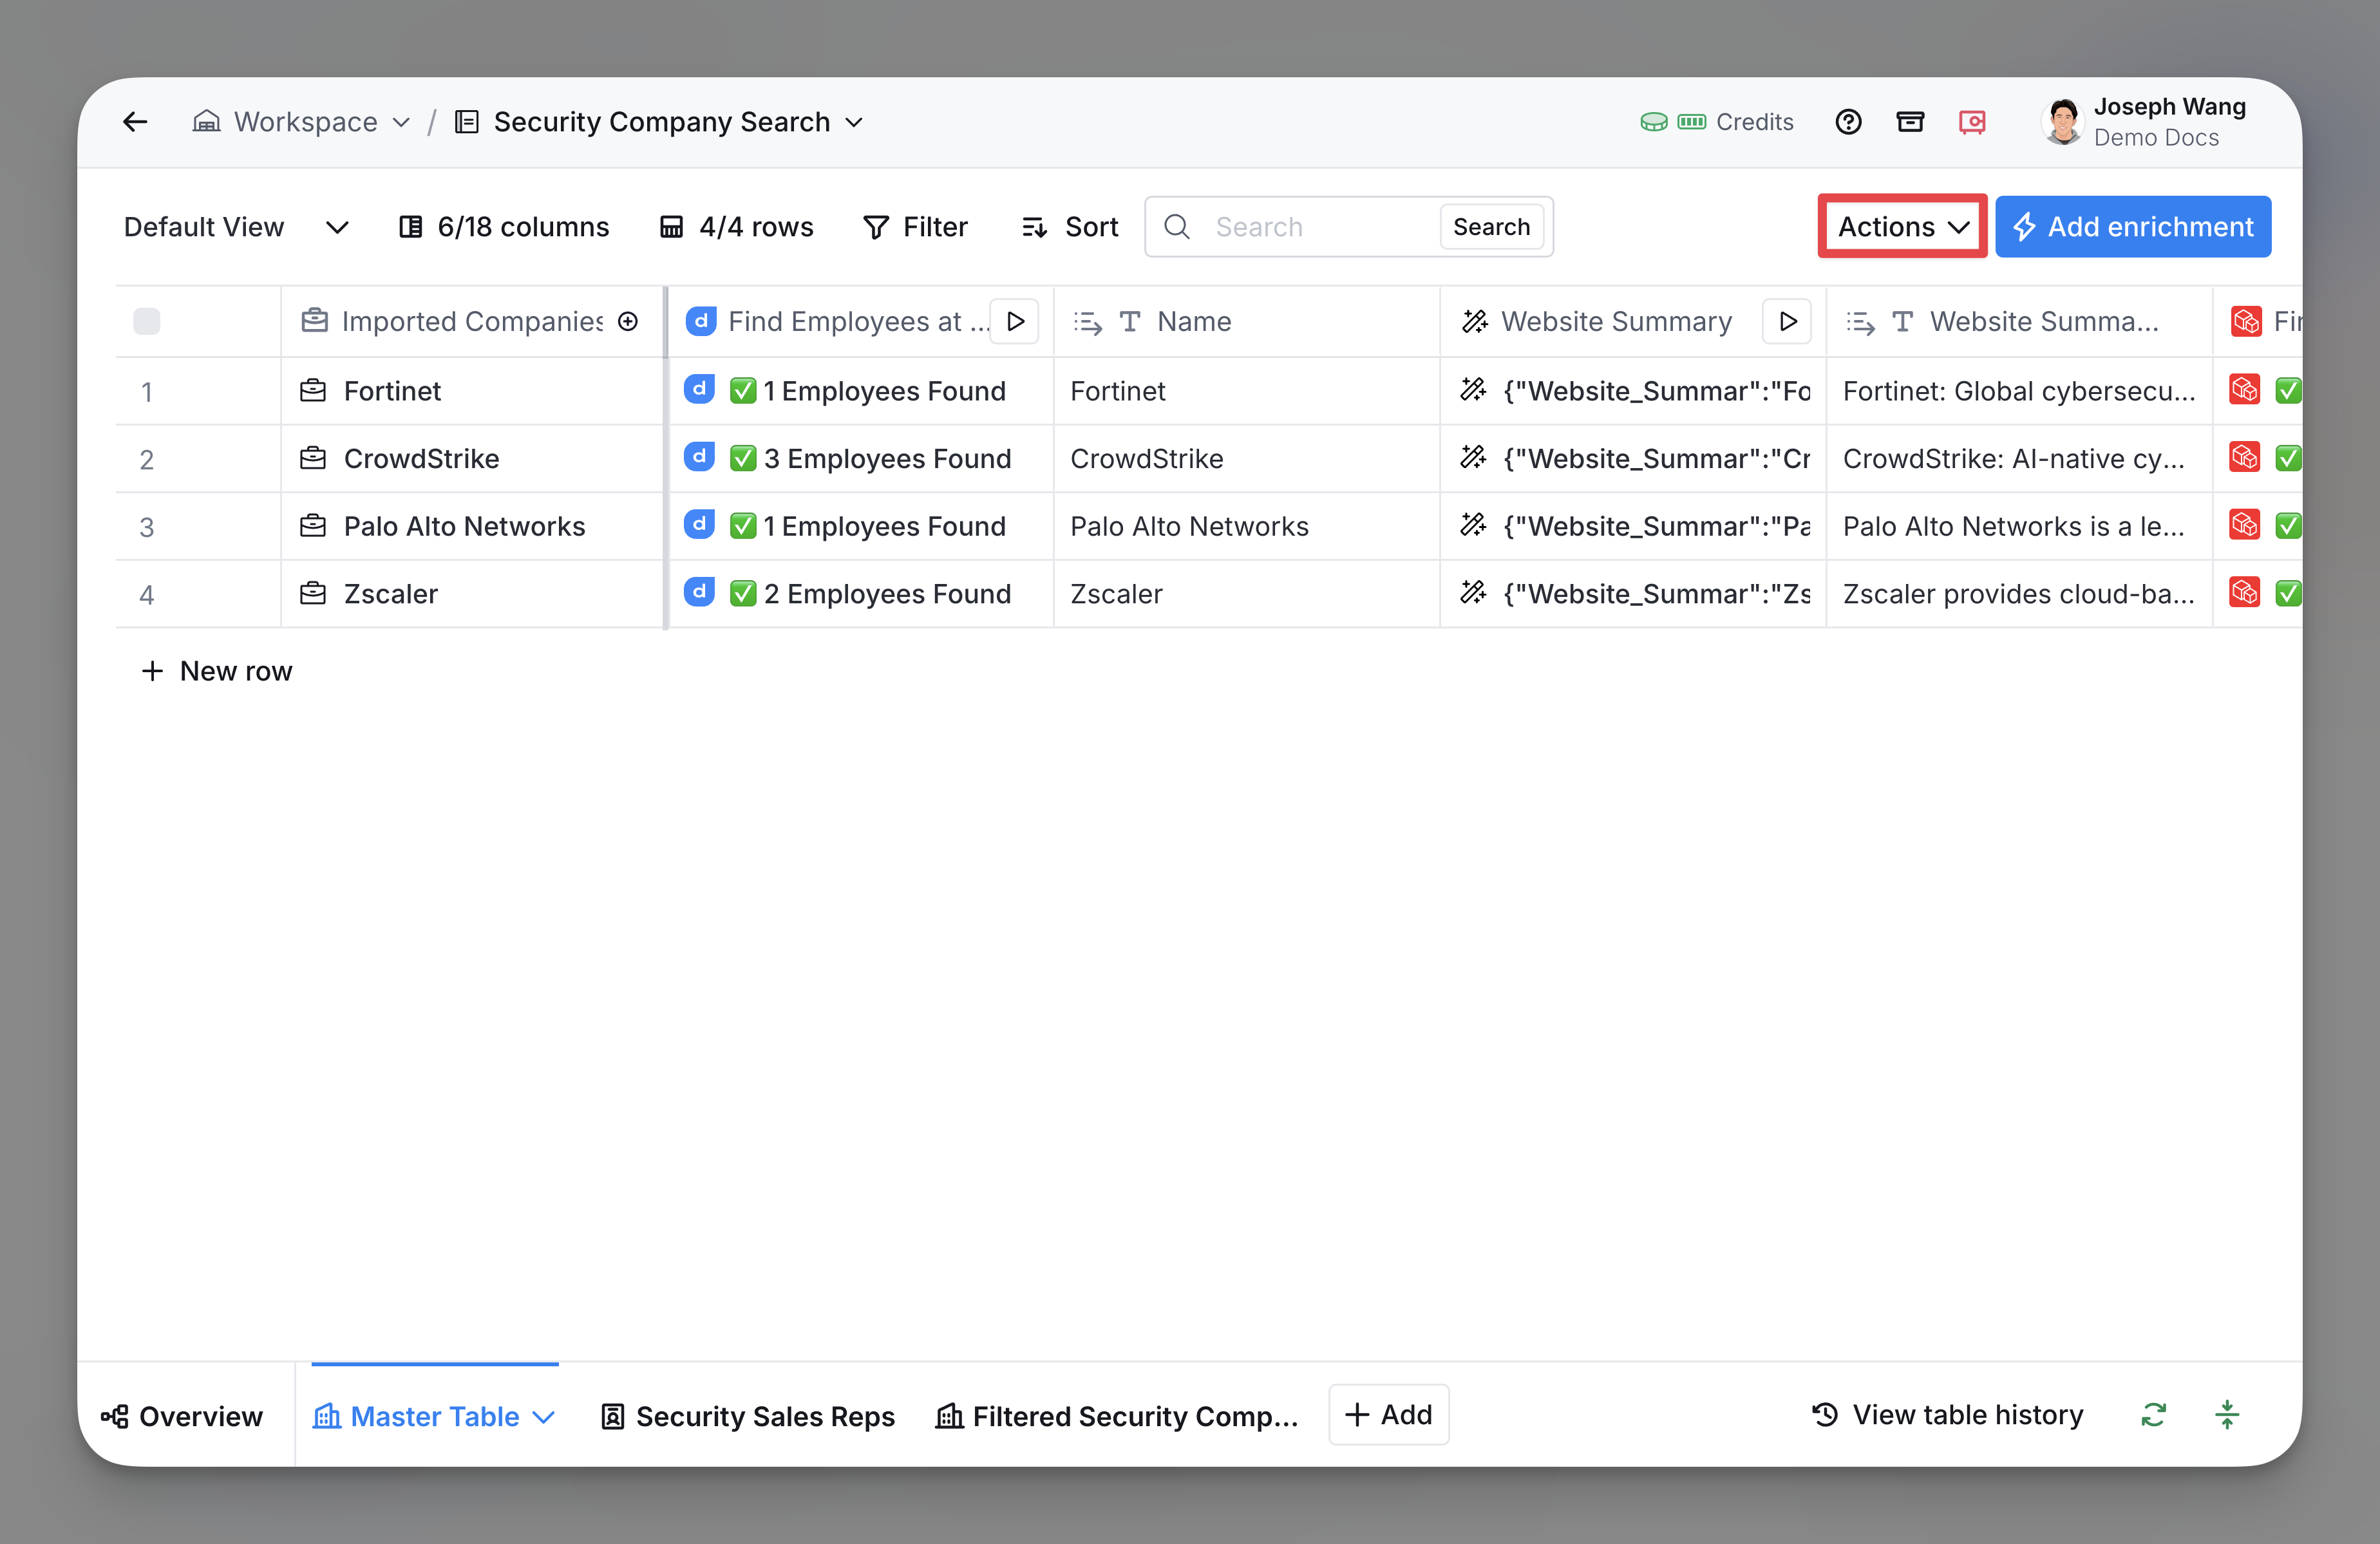This screenshot has height=1544, width=2380.
Task: Click the green checkmark in CrowdStrike employees cell
Action: click(x=743, y=458)
